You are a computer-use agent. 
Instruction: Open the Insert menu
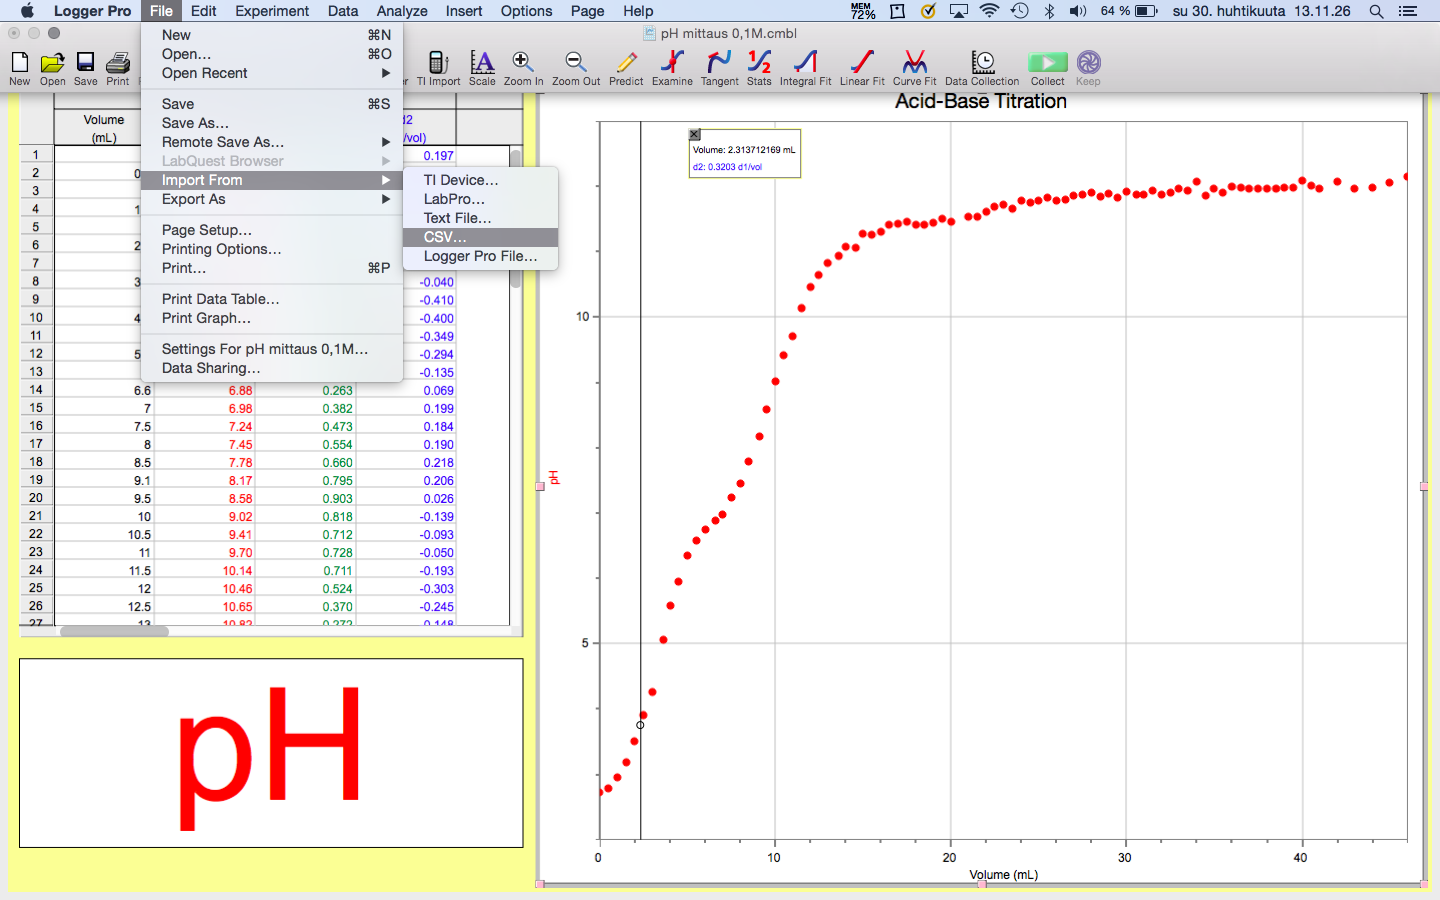coord(464,11)
